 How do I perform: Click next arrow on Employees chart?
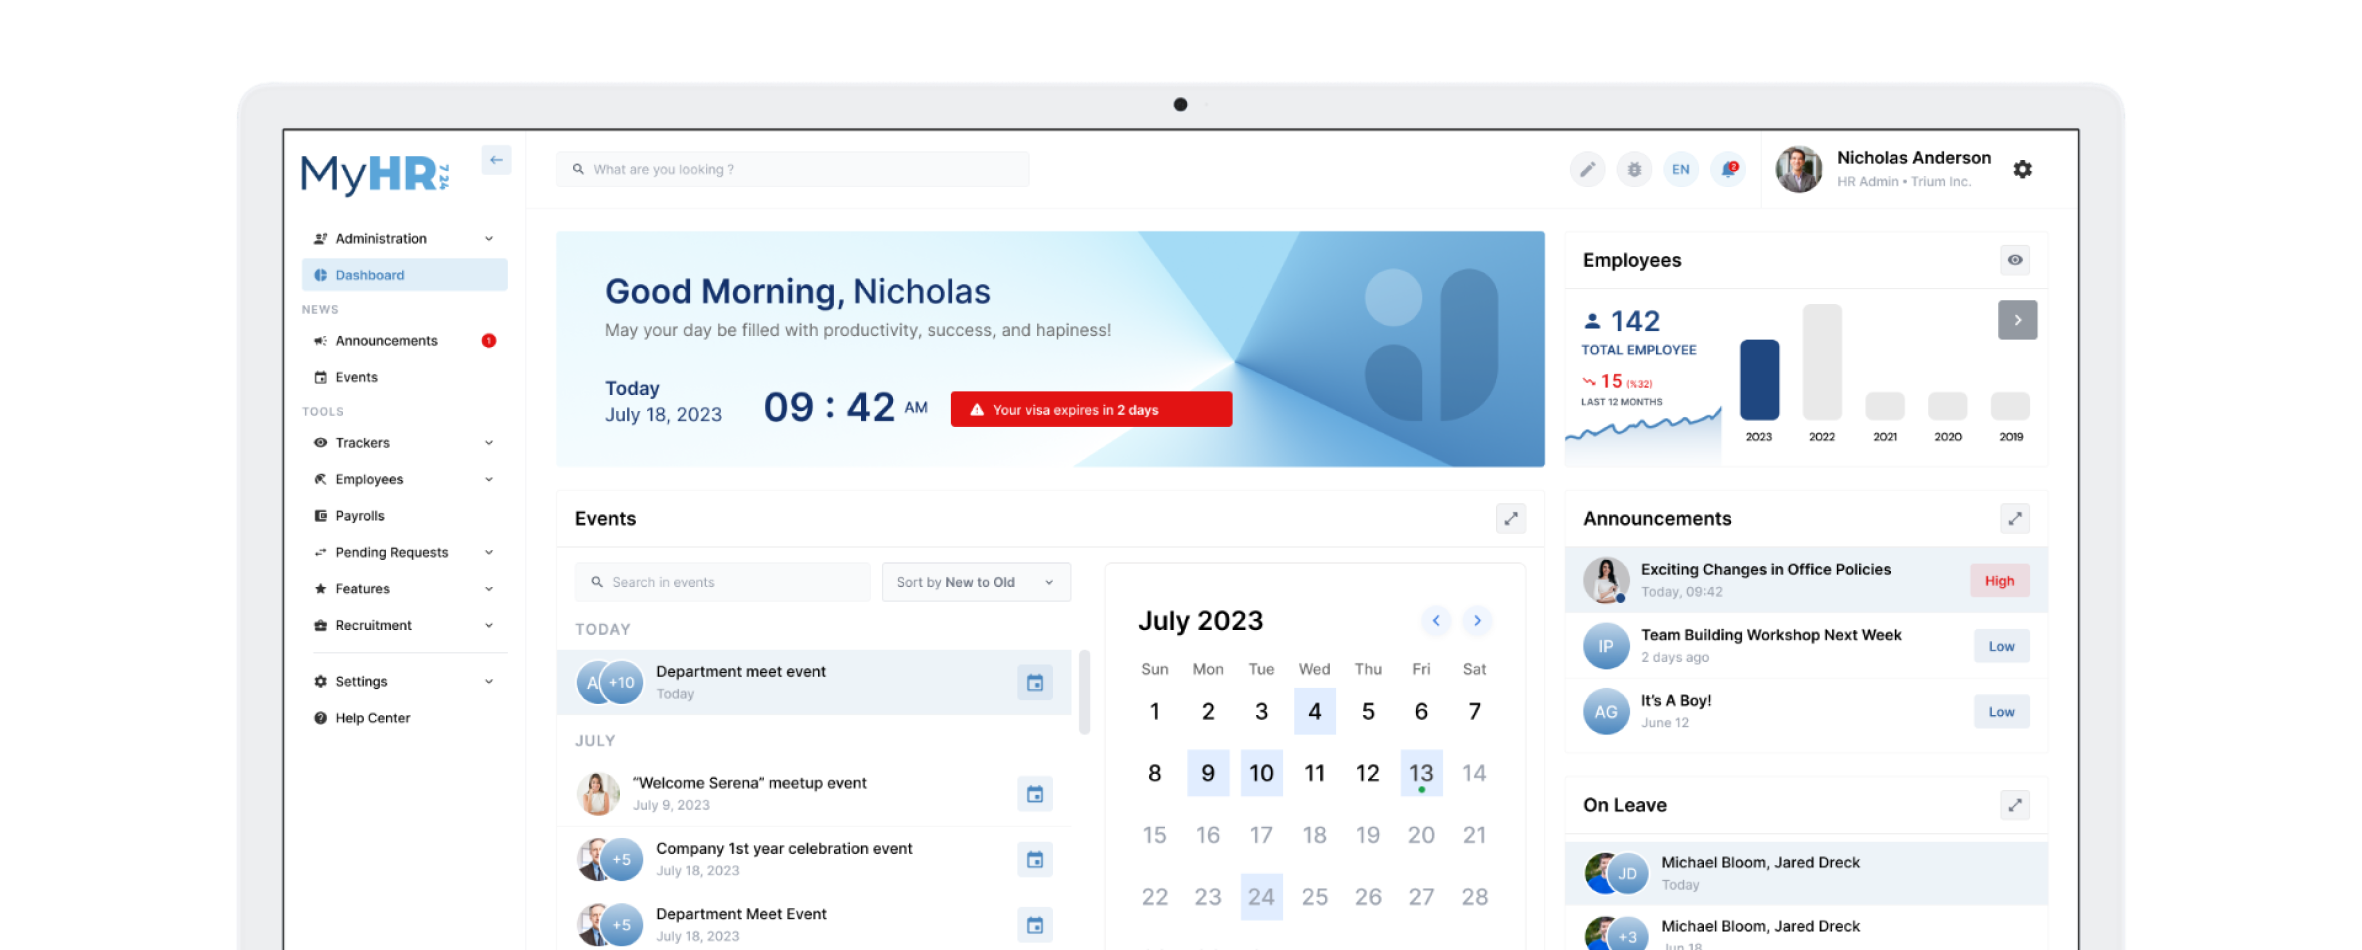point(2017,320)
